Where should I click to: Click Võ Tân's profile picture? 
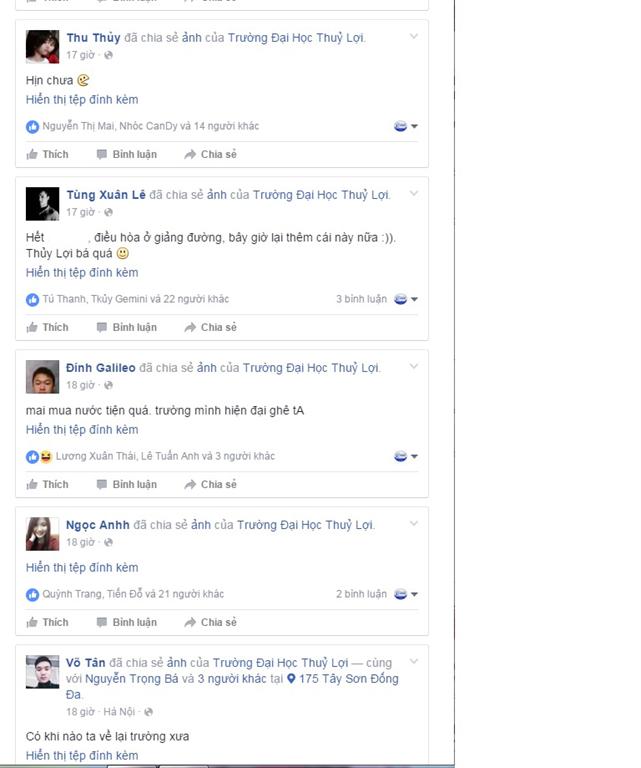click(43, 672)
